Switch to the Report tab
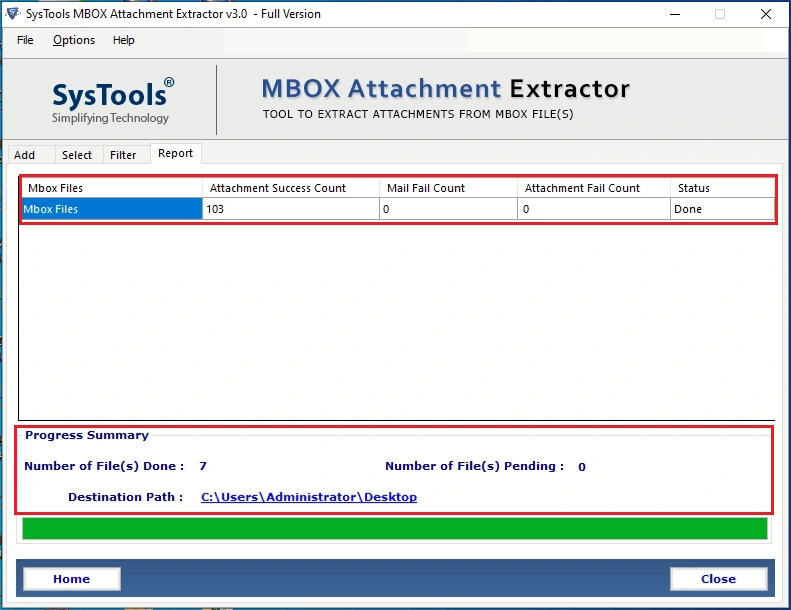Viewport: 791px width, 610px height. coord(175,153)
